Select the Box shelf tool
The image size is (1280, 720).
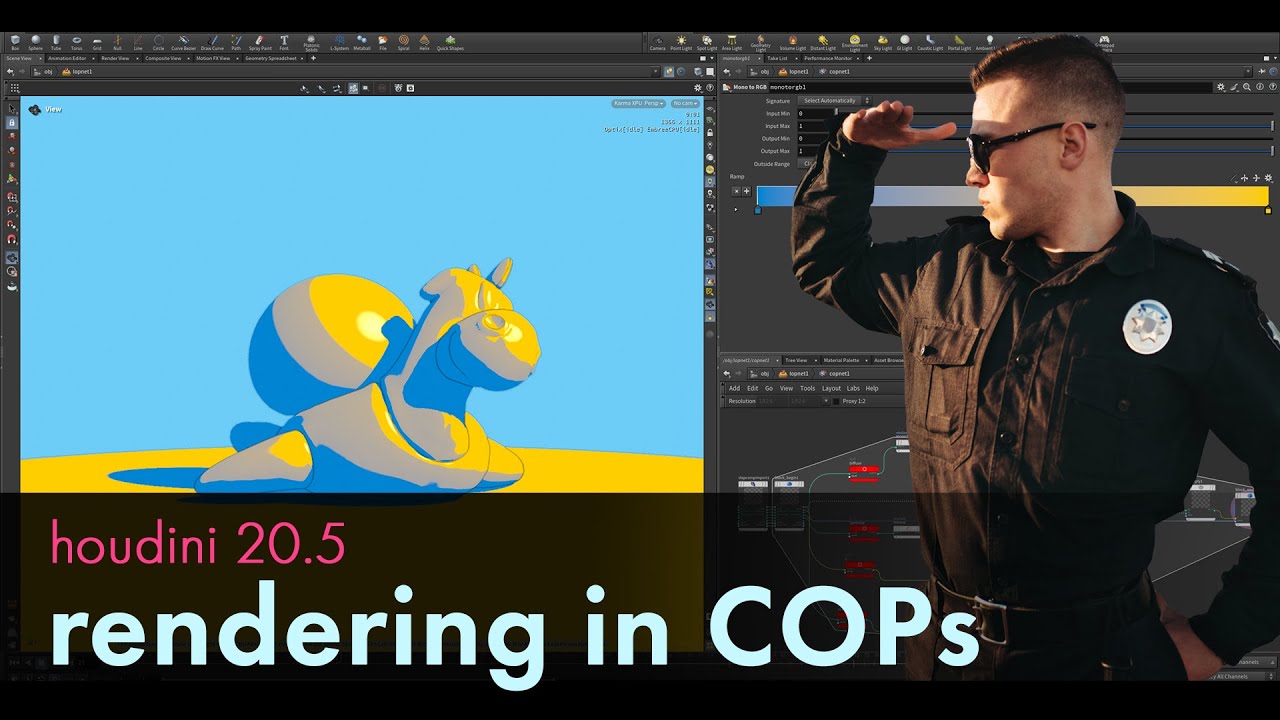coord(15,42)
